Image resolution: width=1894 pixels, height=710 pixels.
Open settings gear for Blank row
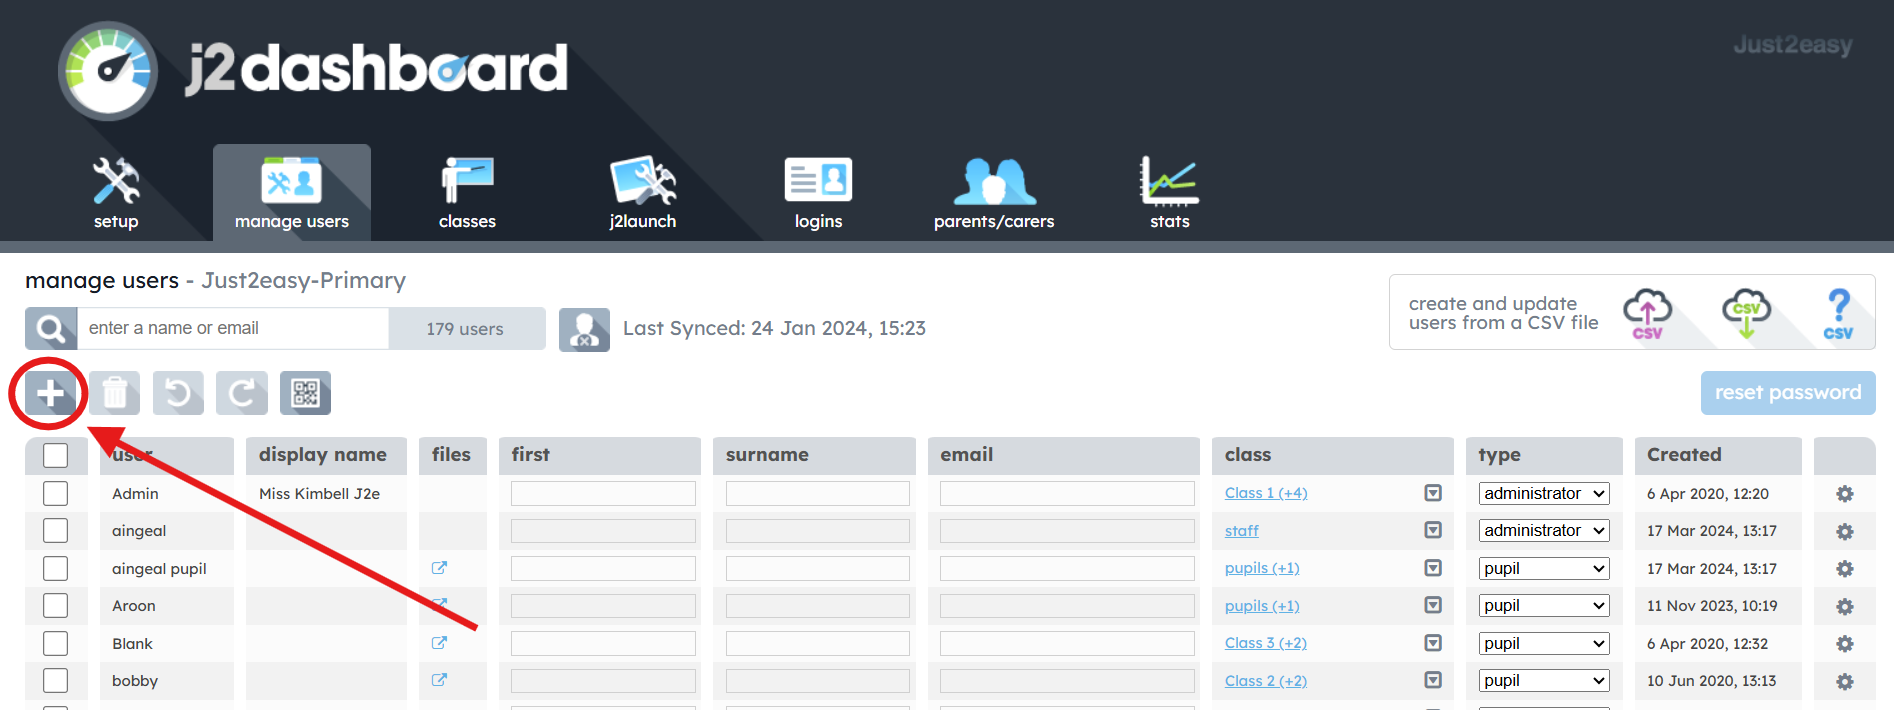pos(1845,644)
